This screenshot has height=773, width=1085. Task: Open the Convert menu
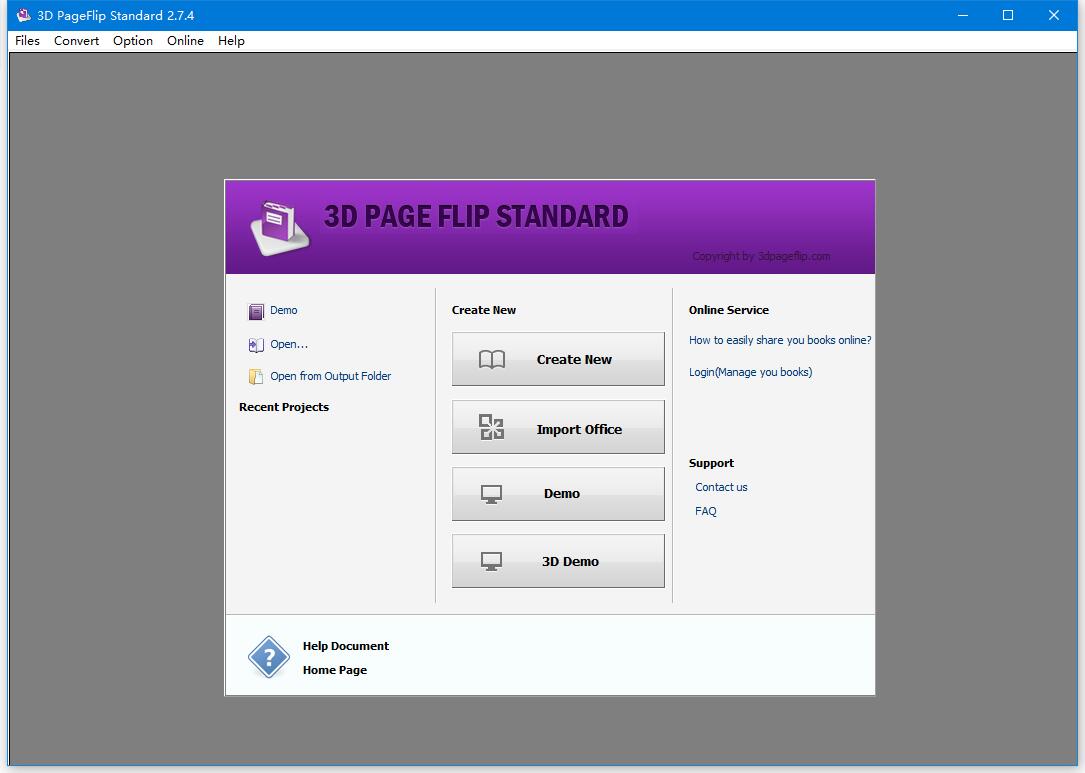76,41
